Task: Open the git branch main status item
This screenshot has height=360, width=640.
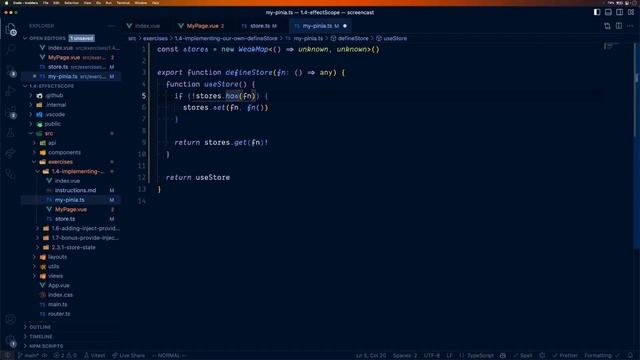Action: click(28, 356)
